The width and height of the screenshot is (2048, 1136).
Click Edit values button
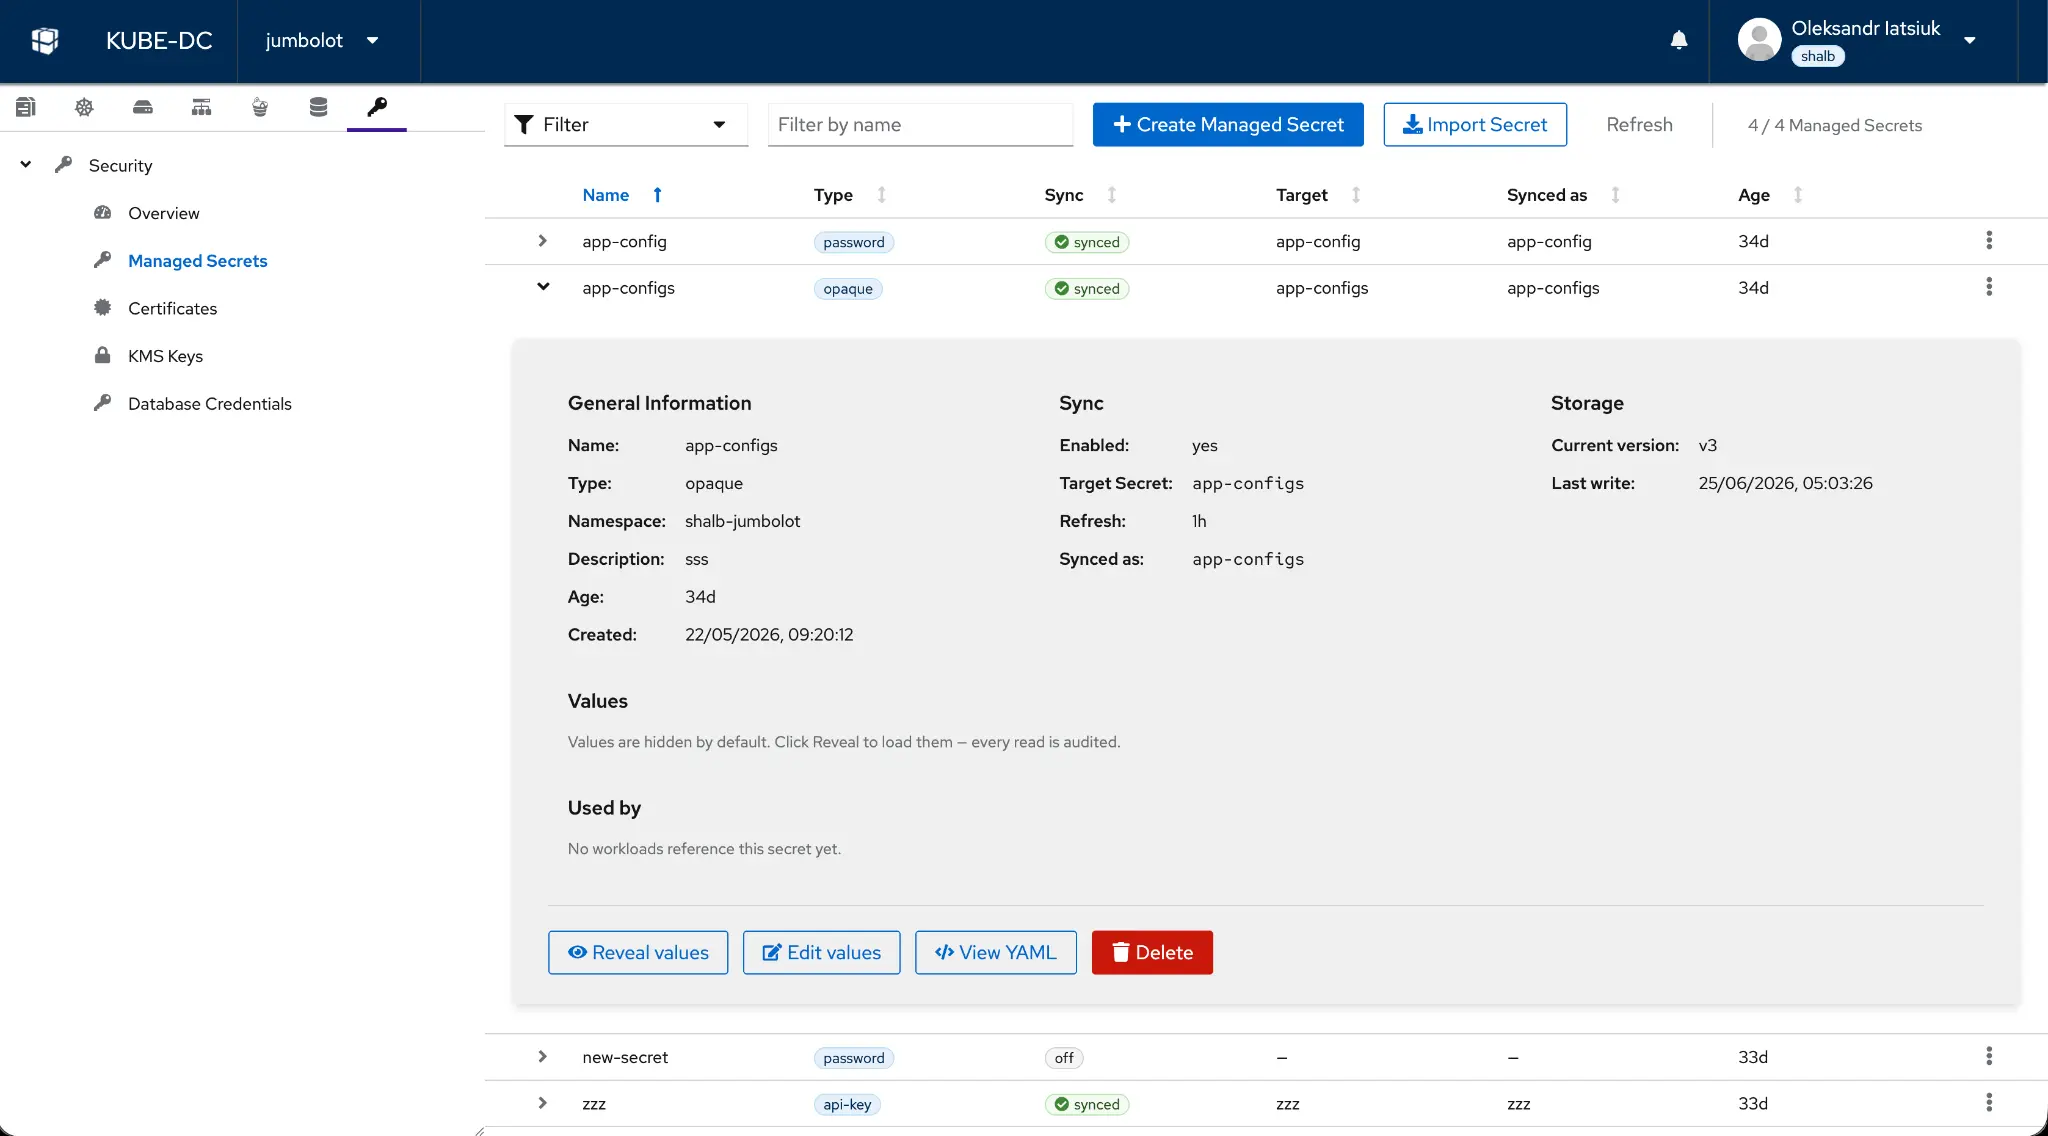coord(821,953)
